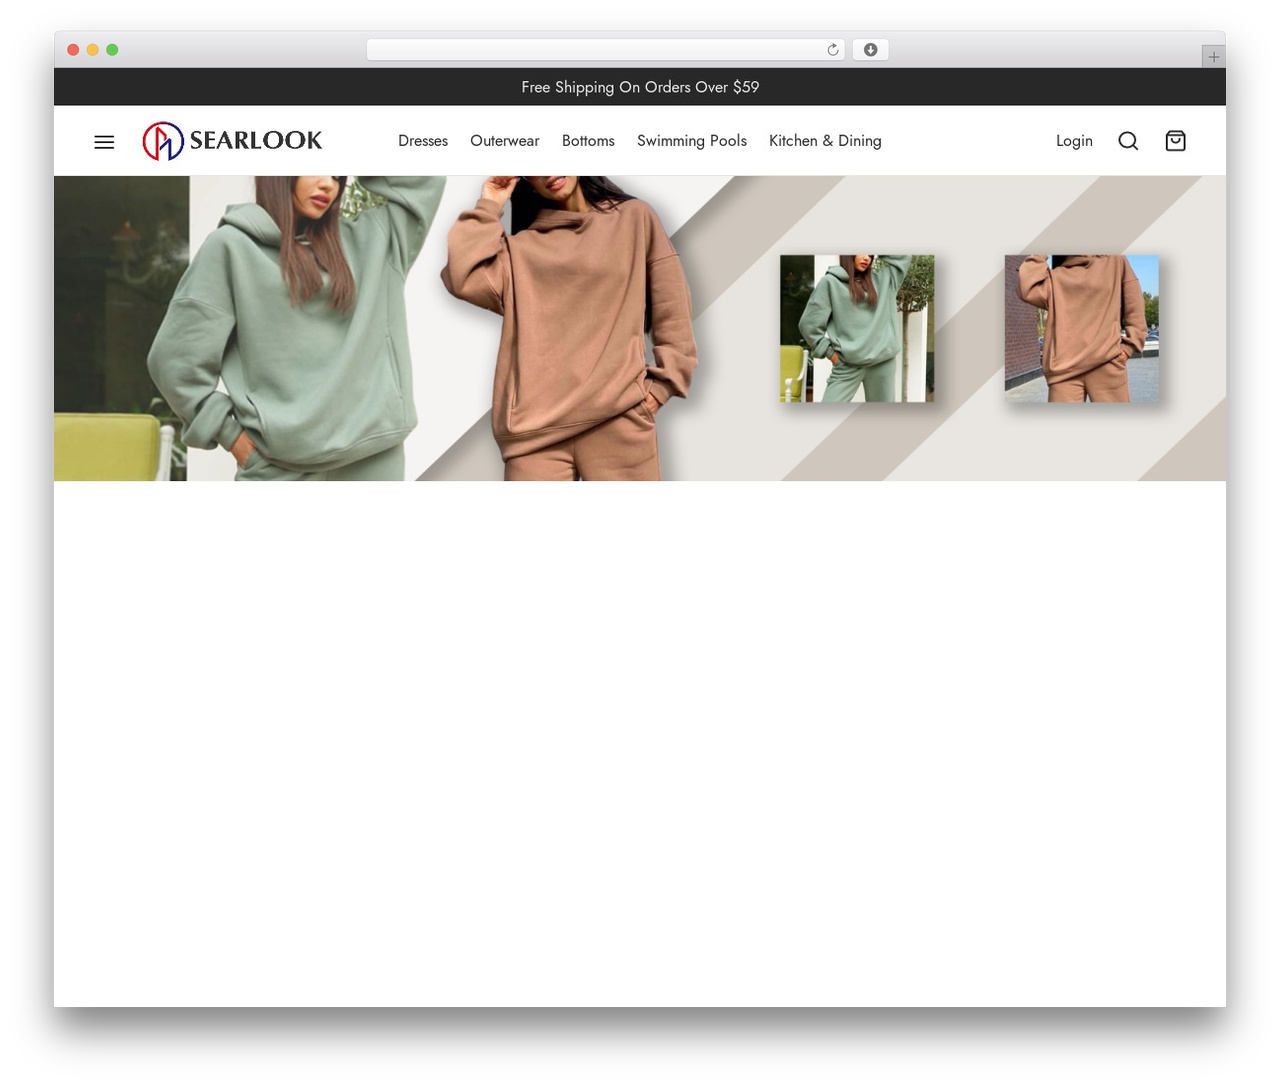Click the Free Shipping announcement bar text

tap(640, 87)
